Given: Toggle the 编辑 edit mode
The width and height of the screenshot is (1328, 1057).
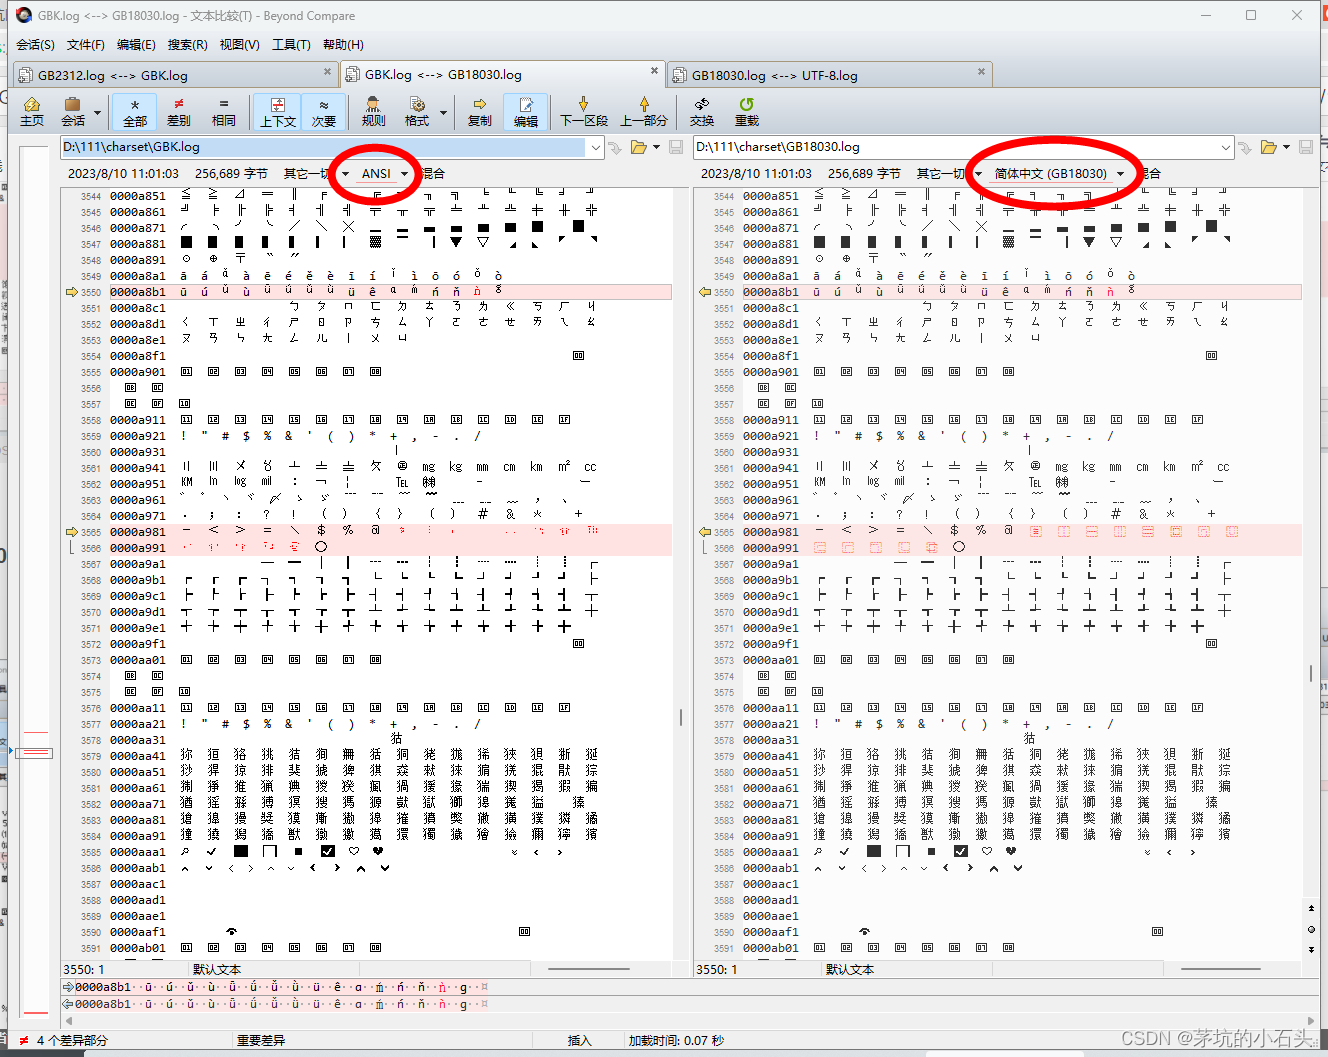Looking at the screenshot, I should coord(526,111).
